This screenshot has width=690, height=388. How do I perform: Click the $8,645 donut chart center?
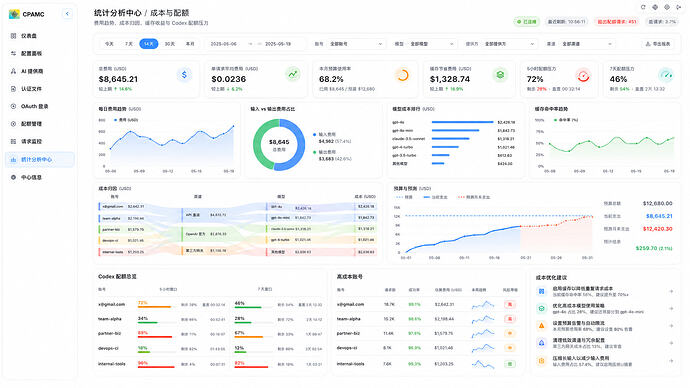279,145
